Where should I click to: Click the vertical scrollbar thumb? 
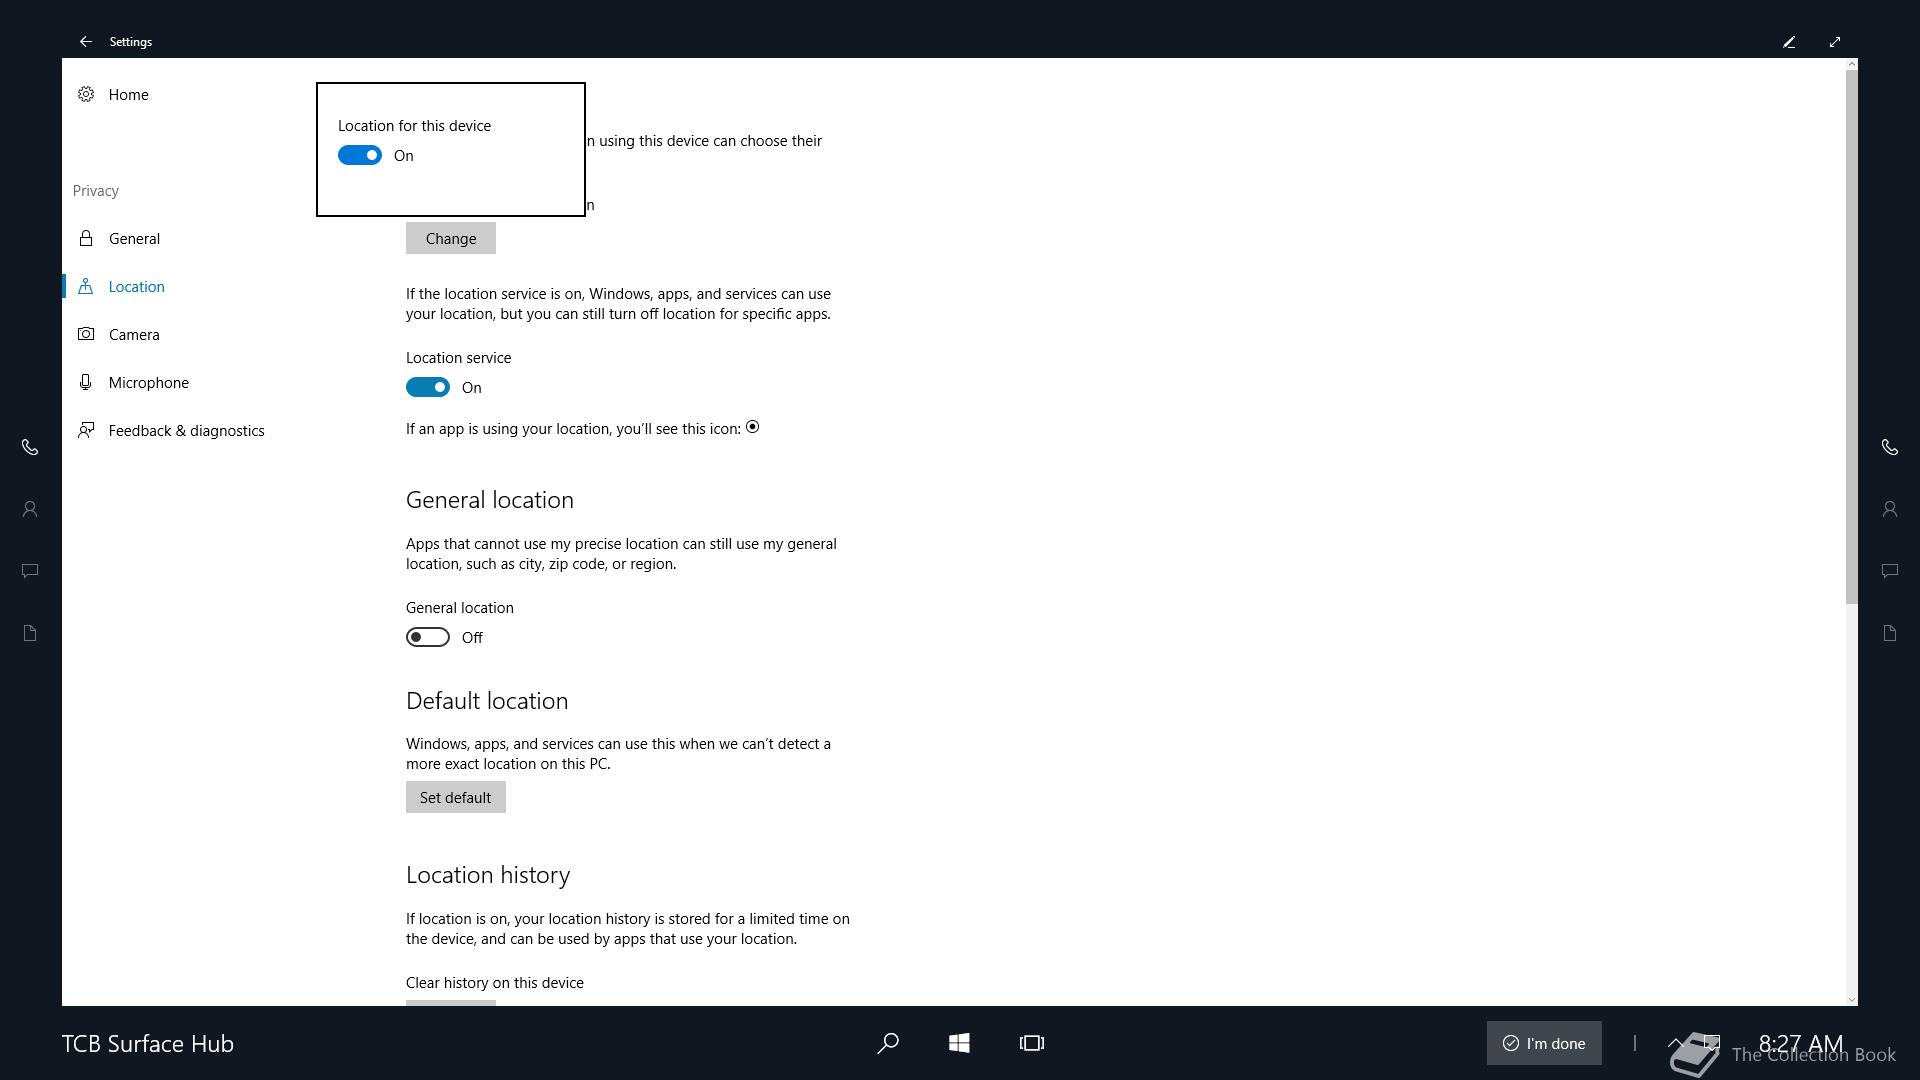(1851, 337)
